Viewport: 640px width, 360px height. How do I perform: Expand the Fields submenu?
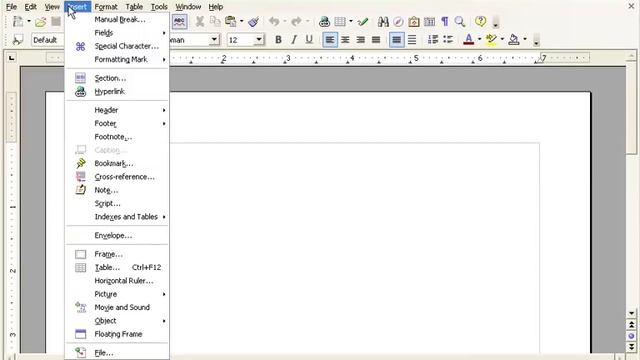coord(117,33)
